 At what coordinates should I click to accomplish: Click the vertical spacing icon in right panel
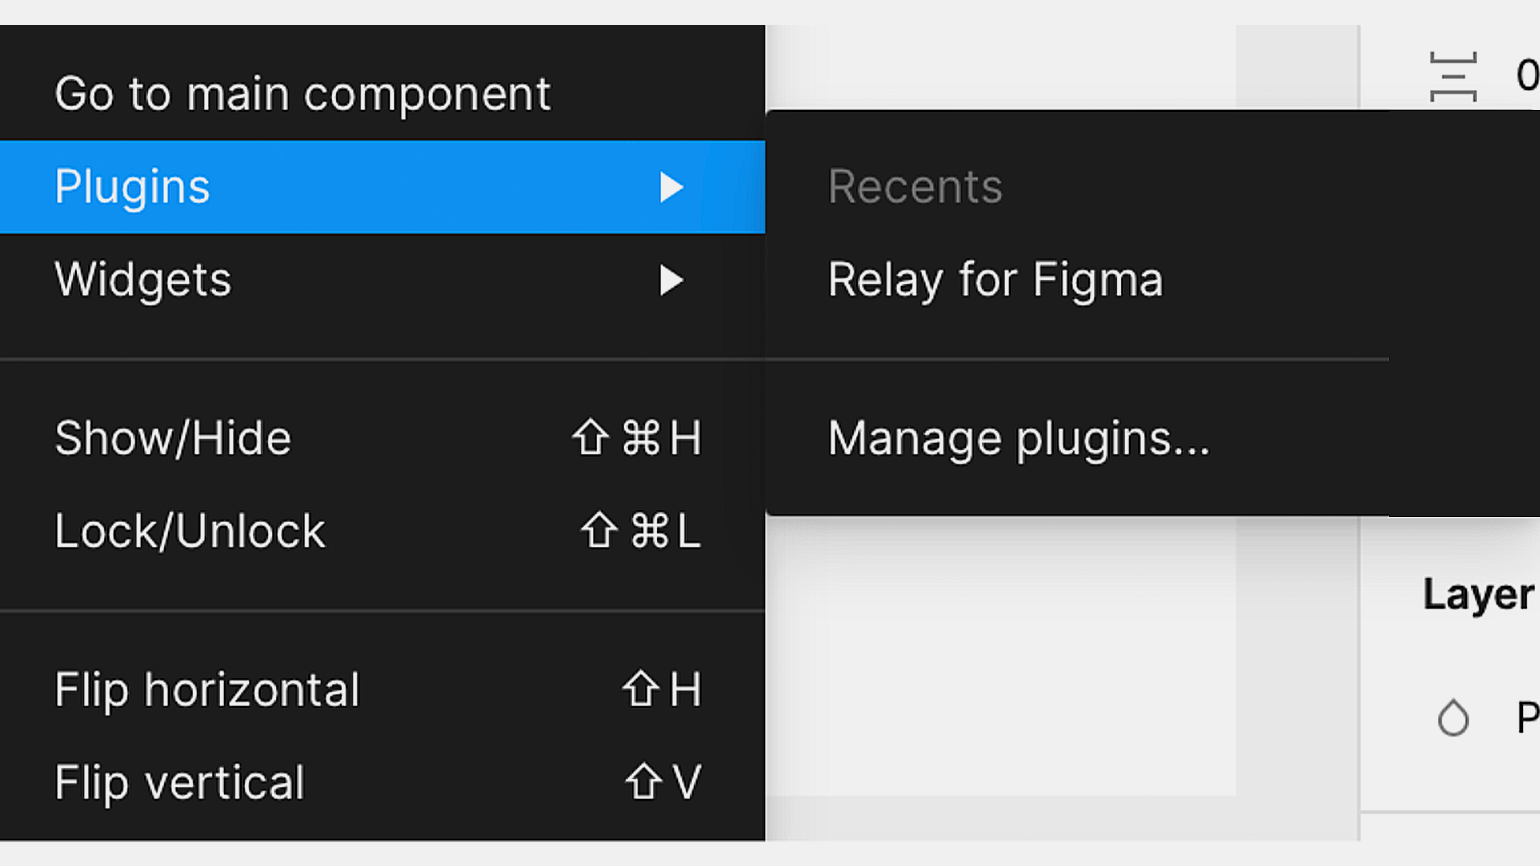tap(1453, 77)
